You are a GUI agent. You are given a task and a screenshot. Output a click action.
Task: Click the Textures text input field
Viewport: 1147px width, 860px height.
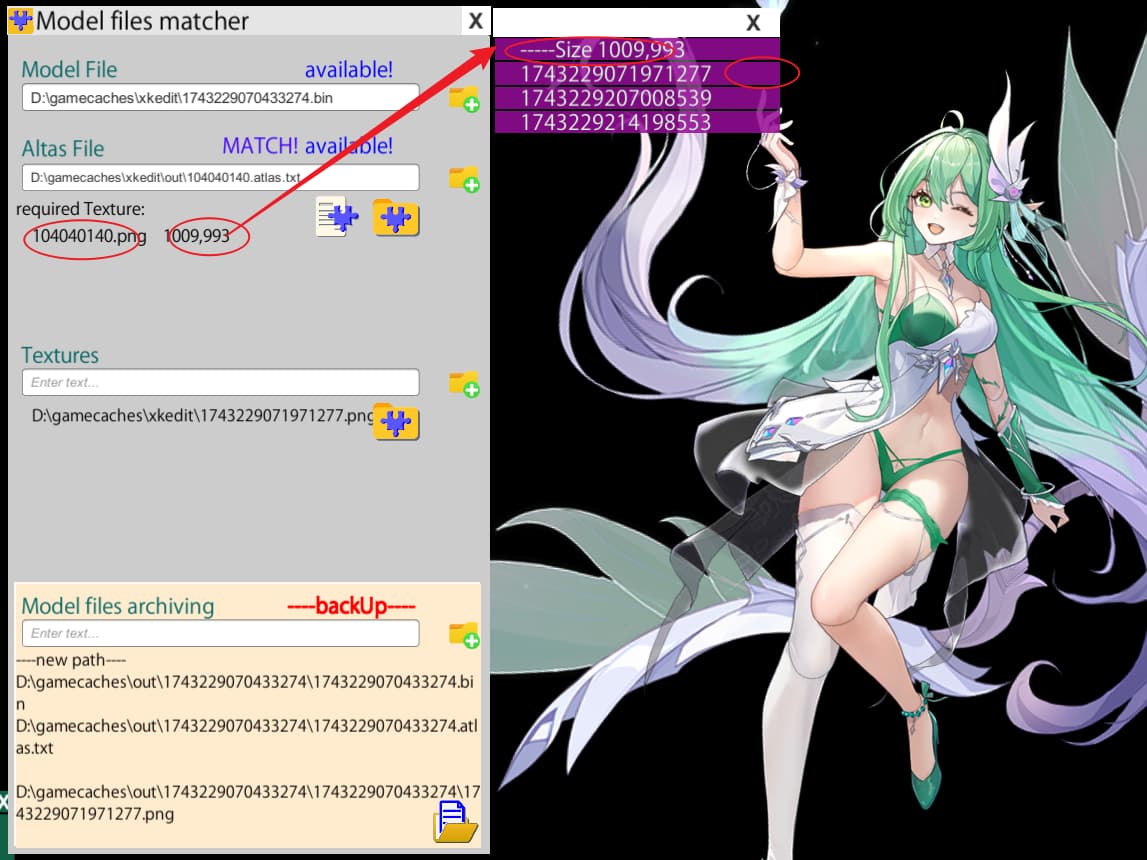(220, 382)
